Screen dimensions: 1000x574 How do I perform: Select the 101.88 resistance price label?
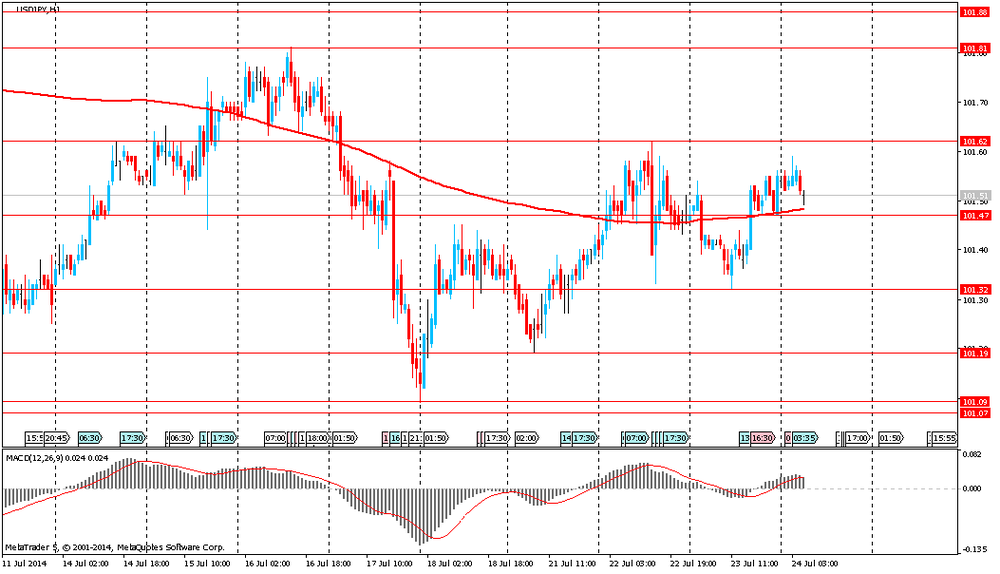click(x=974, y=12)
